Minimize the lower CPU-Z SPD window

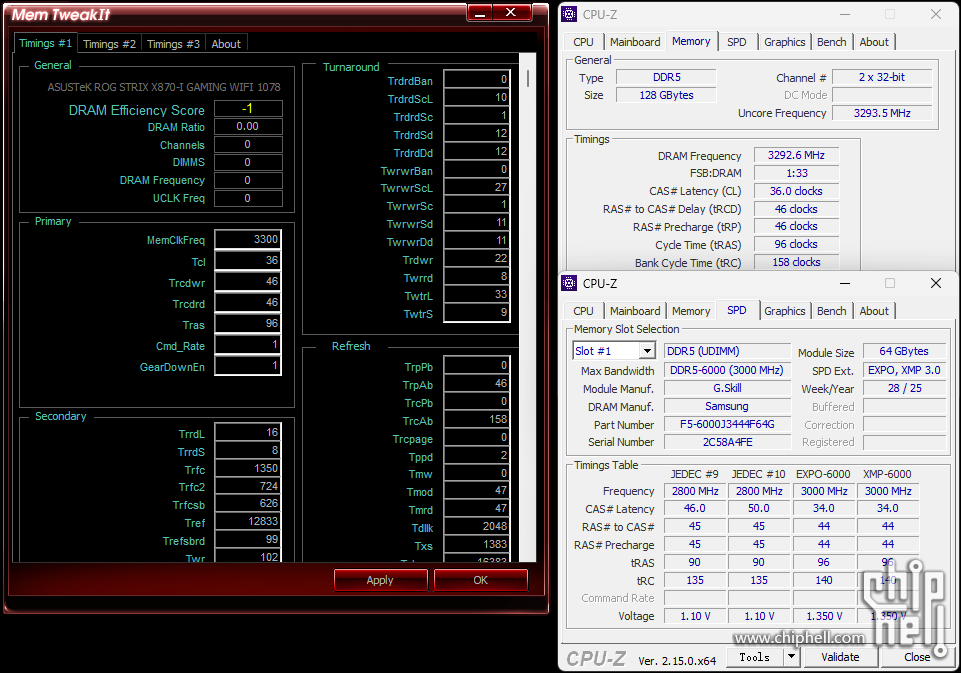pyautogui.click(x=845, y=283)
